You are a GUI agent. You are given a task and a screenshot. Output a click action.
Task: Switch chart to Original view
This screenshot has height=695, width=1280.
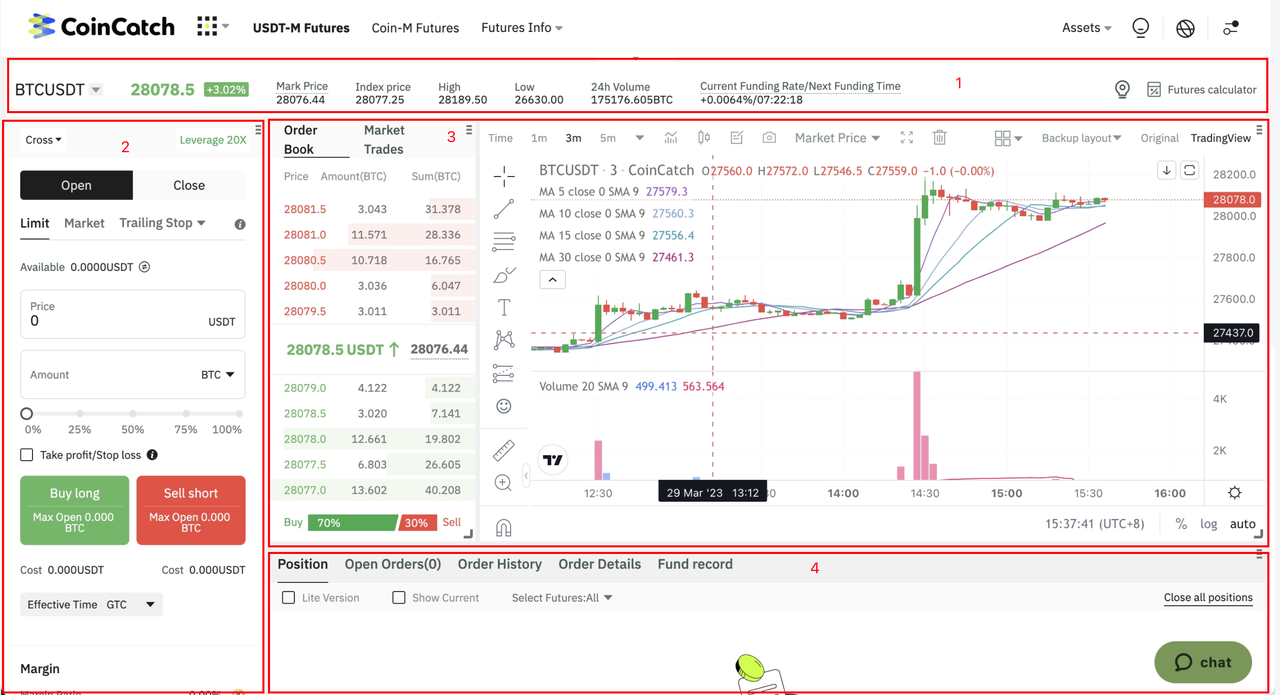1160,138
